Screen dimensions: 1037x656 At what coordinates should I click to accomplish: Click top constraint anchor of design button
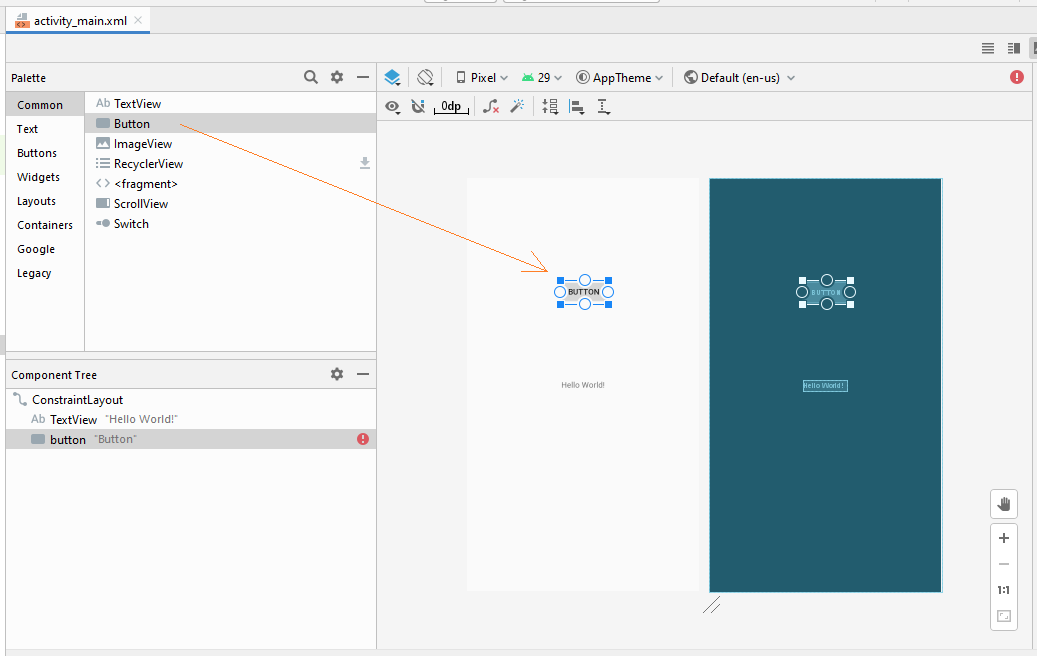[x=585, y=280]
